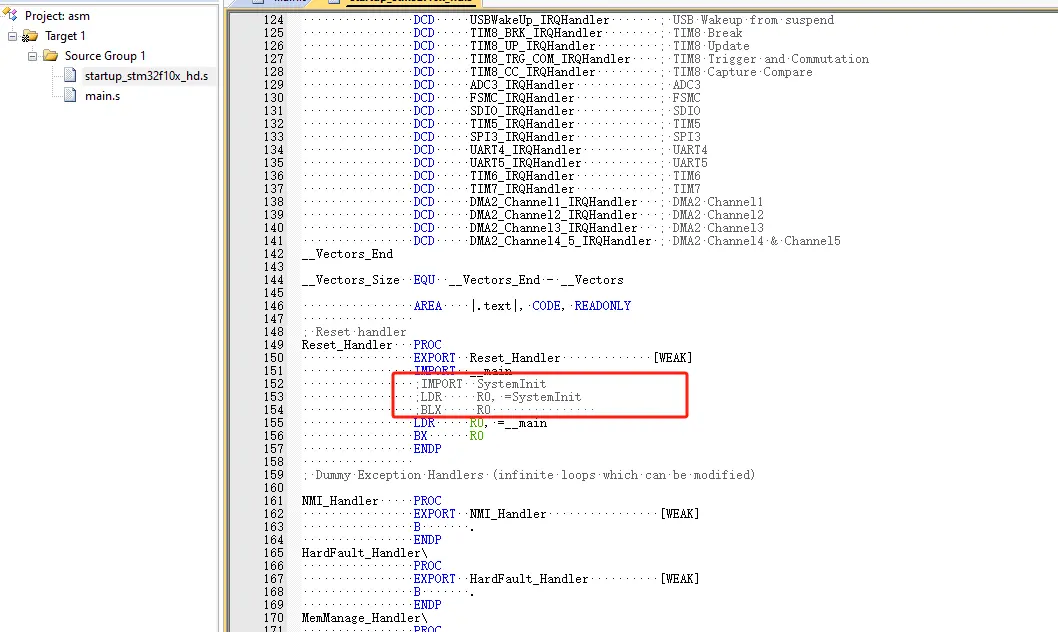Click the HardFault_Handler\ label on line 165
This screenshot has width=1058, height=632.
(364, 552)
